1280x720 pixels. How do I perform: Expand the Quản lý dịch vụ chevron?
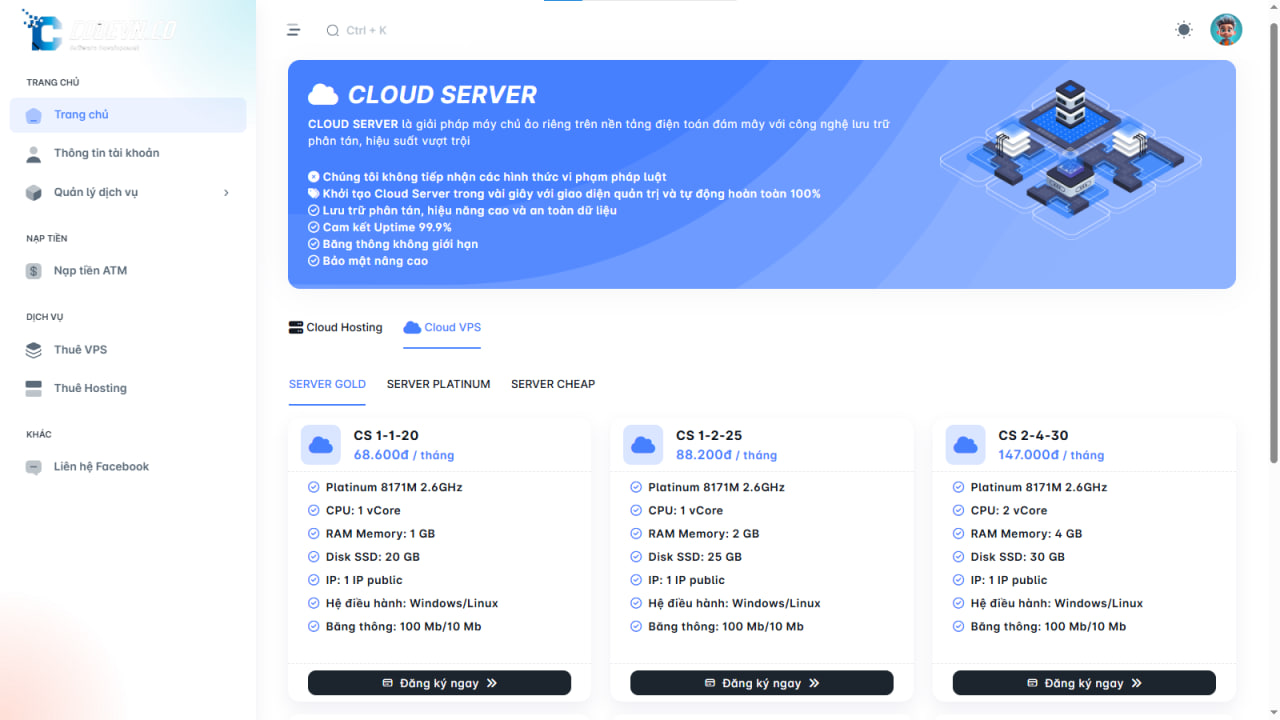[226, 193]
